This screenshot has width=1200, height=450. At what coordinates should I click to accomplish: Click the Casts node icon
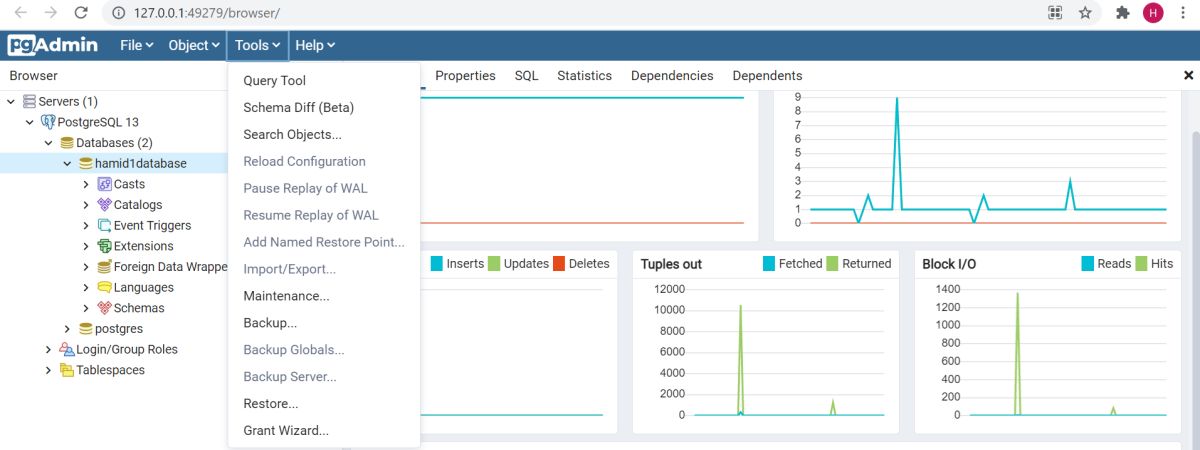pos(104,184)
